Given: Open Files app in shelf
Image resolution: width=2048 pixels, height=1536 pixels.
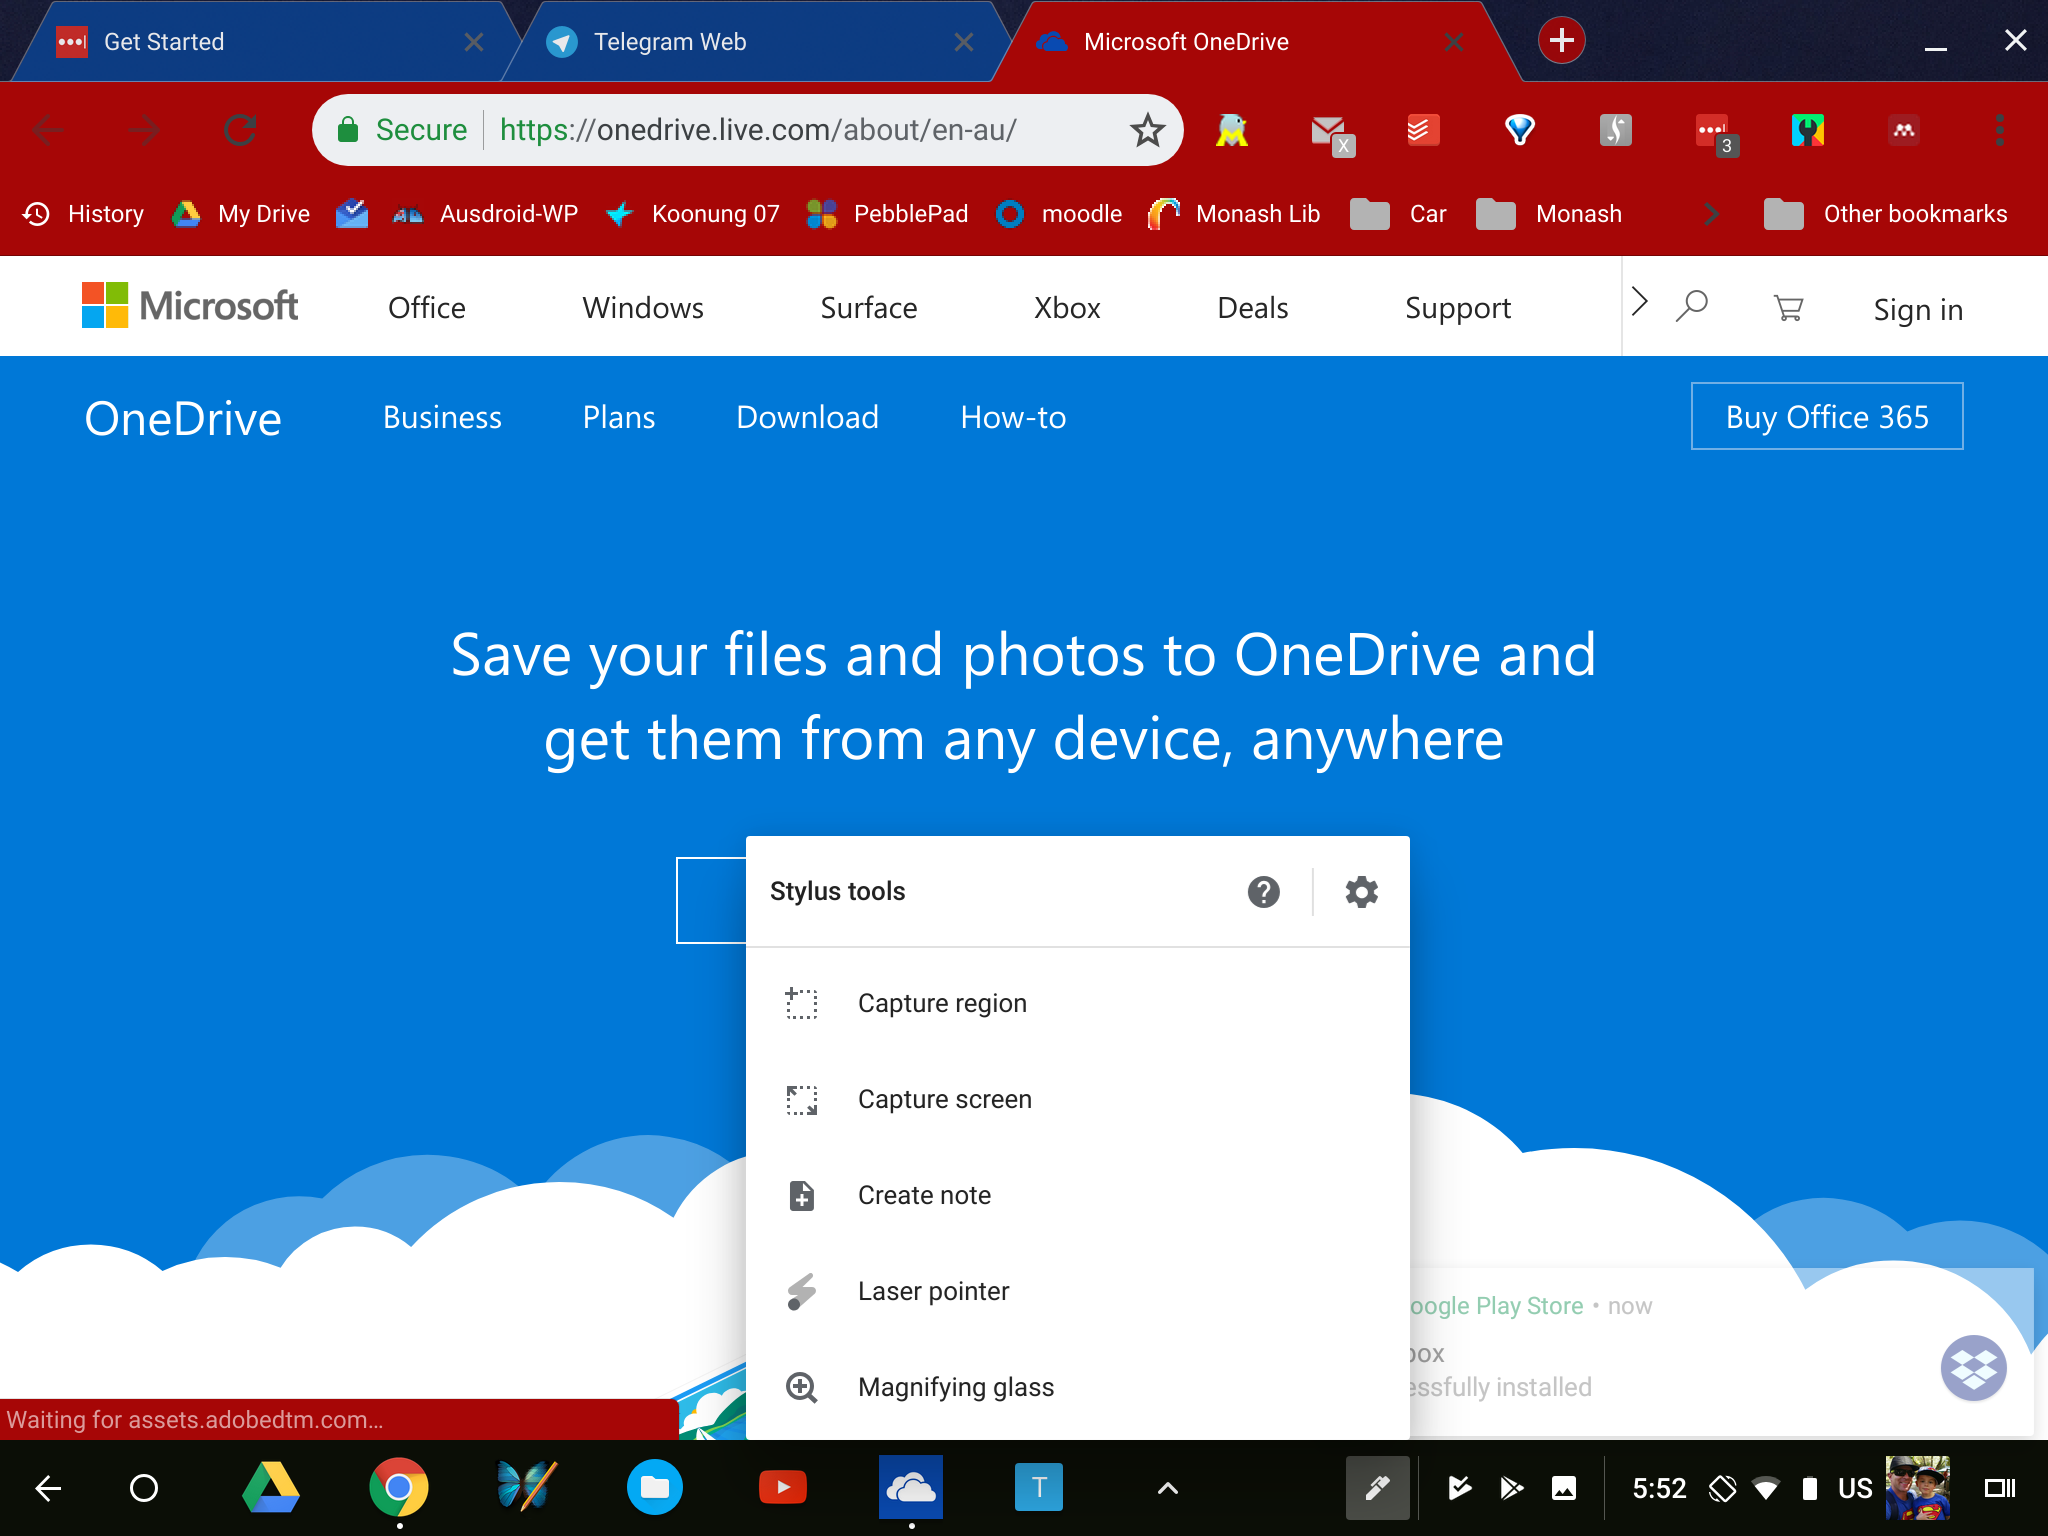Looking at the screenshot, I should 655,1488.
